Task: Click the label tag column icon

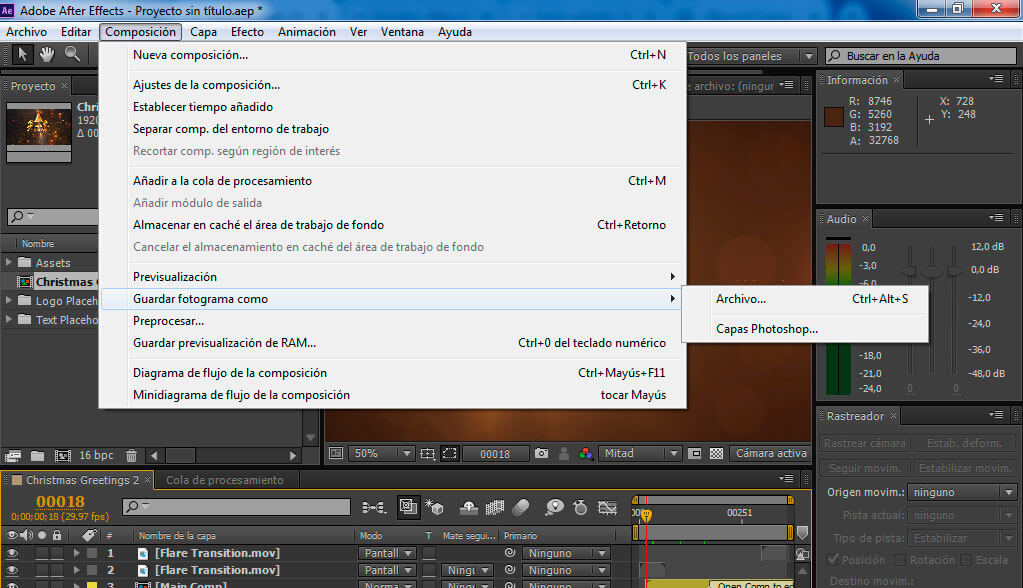Action: point(89,535)
